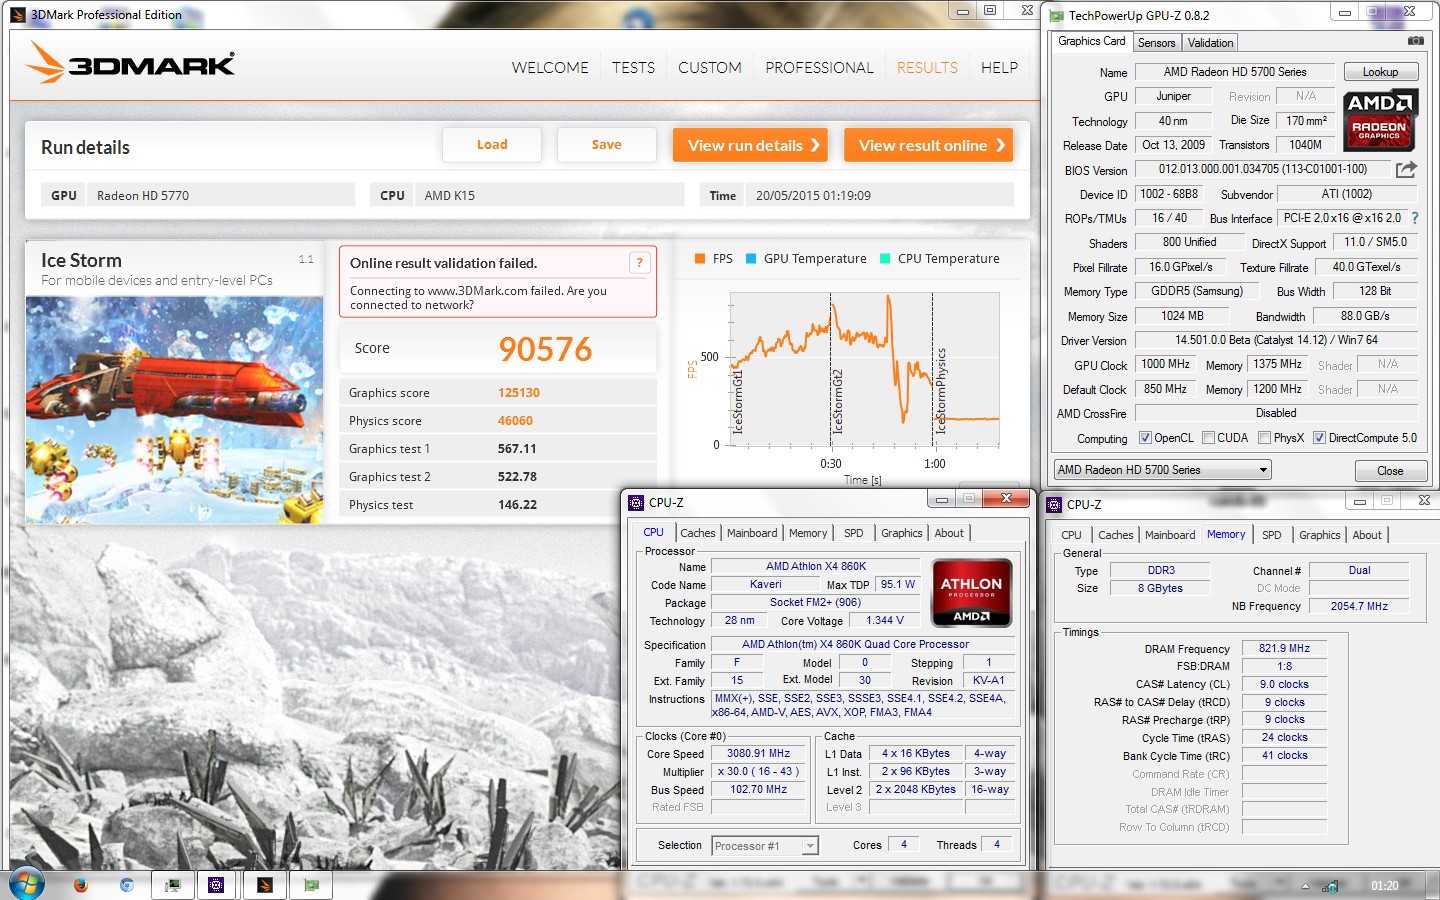Open the monitor app on the taskbar
The height and width of the screenshot is (900, 1440).
click(172, 885)
